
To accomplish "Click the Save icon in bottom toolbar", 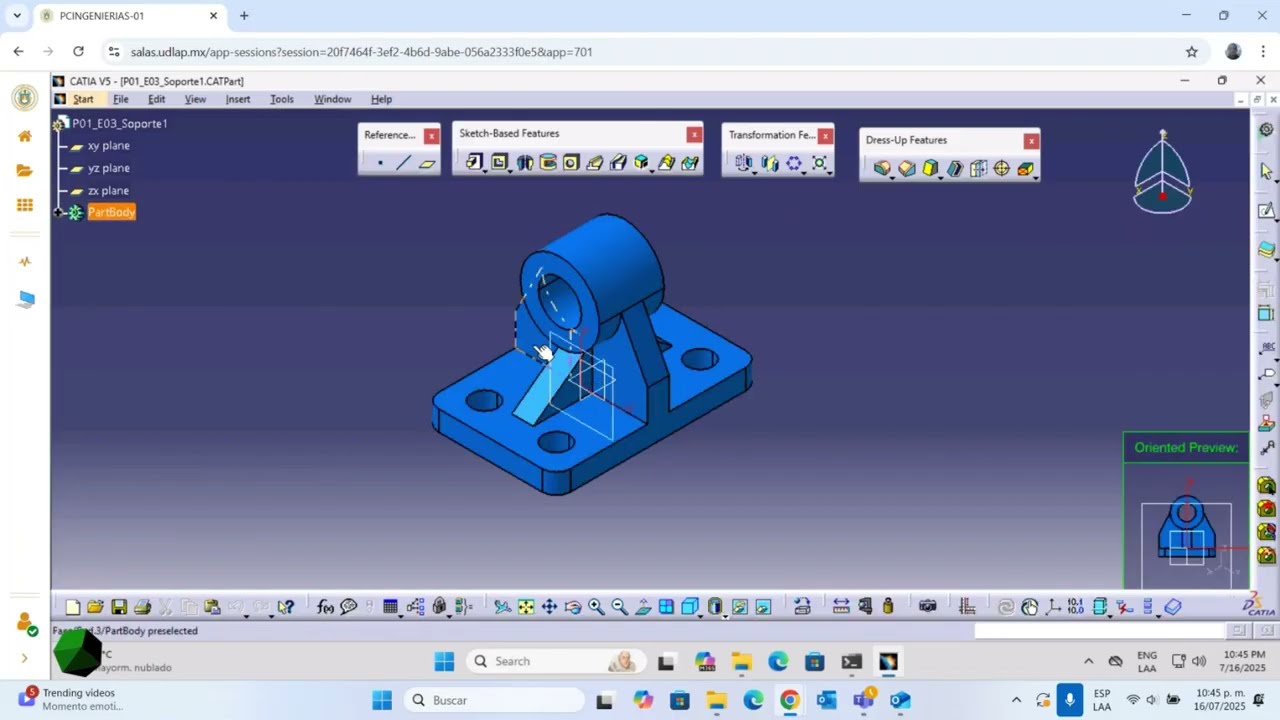I will [x=119, y=607].
